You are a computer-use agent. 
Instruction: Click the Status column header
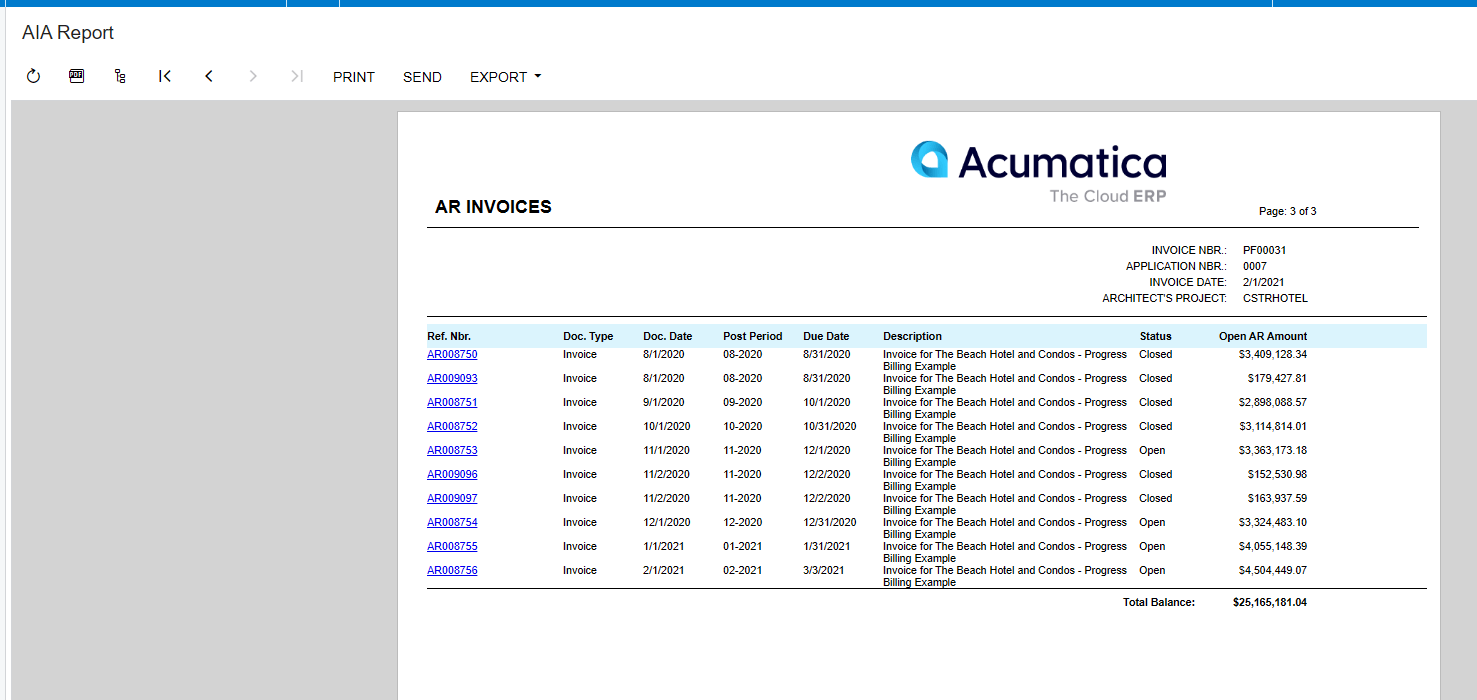click(x=1155, y=336)
